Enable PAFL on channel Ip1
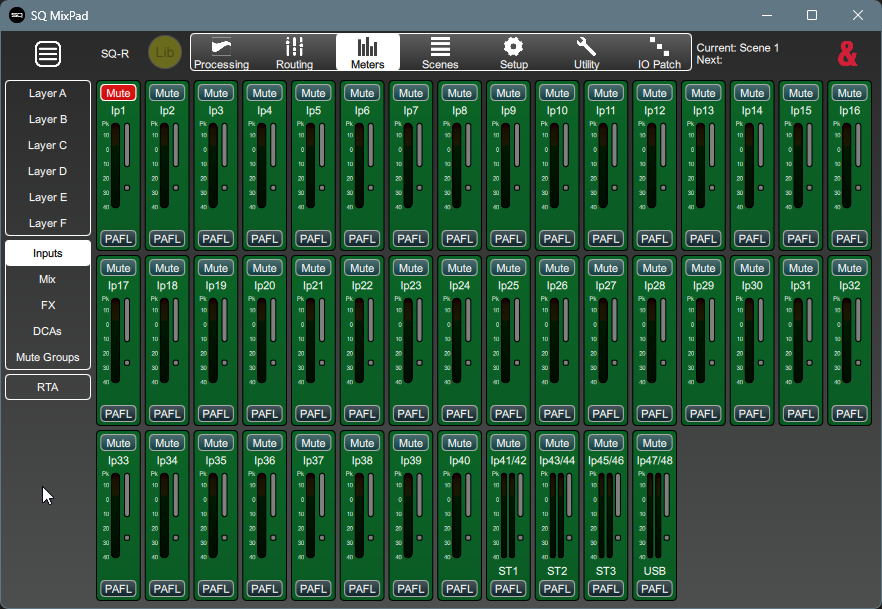 (118, 239)
